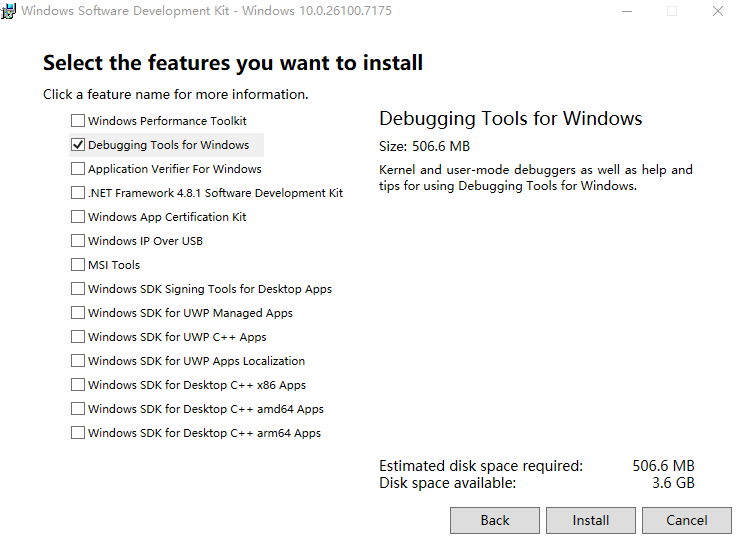Click 'Windows SDK Signing Tools for Desktop Apps' name
740x539 pixels.
pos(210,289)
